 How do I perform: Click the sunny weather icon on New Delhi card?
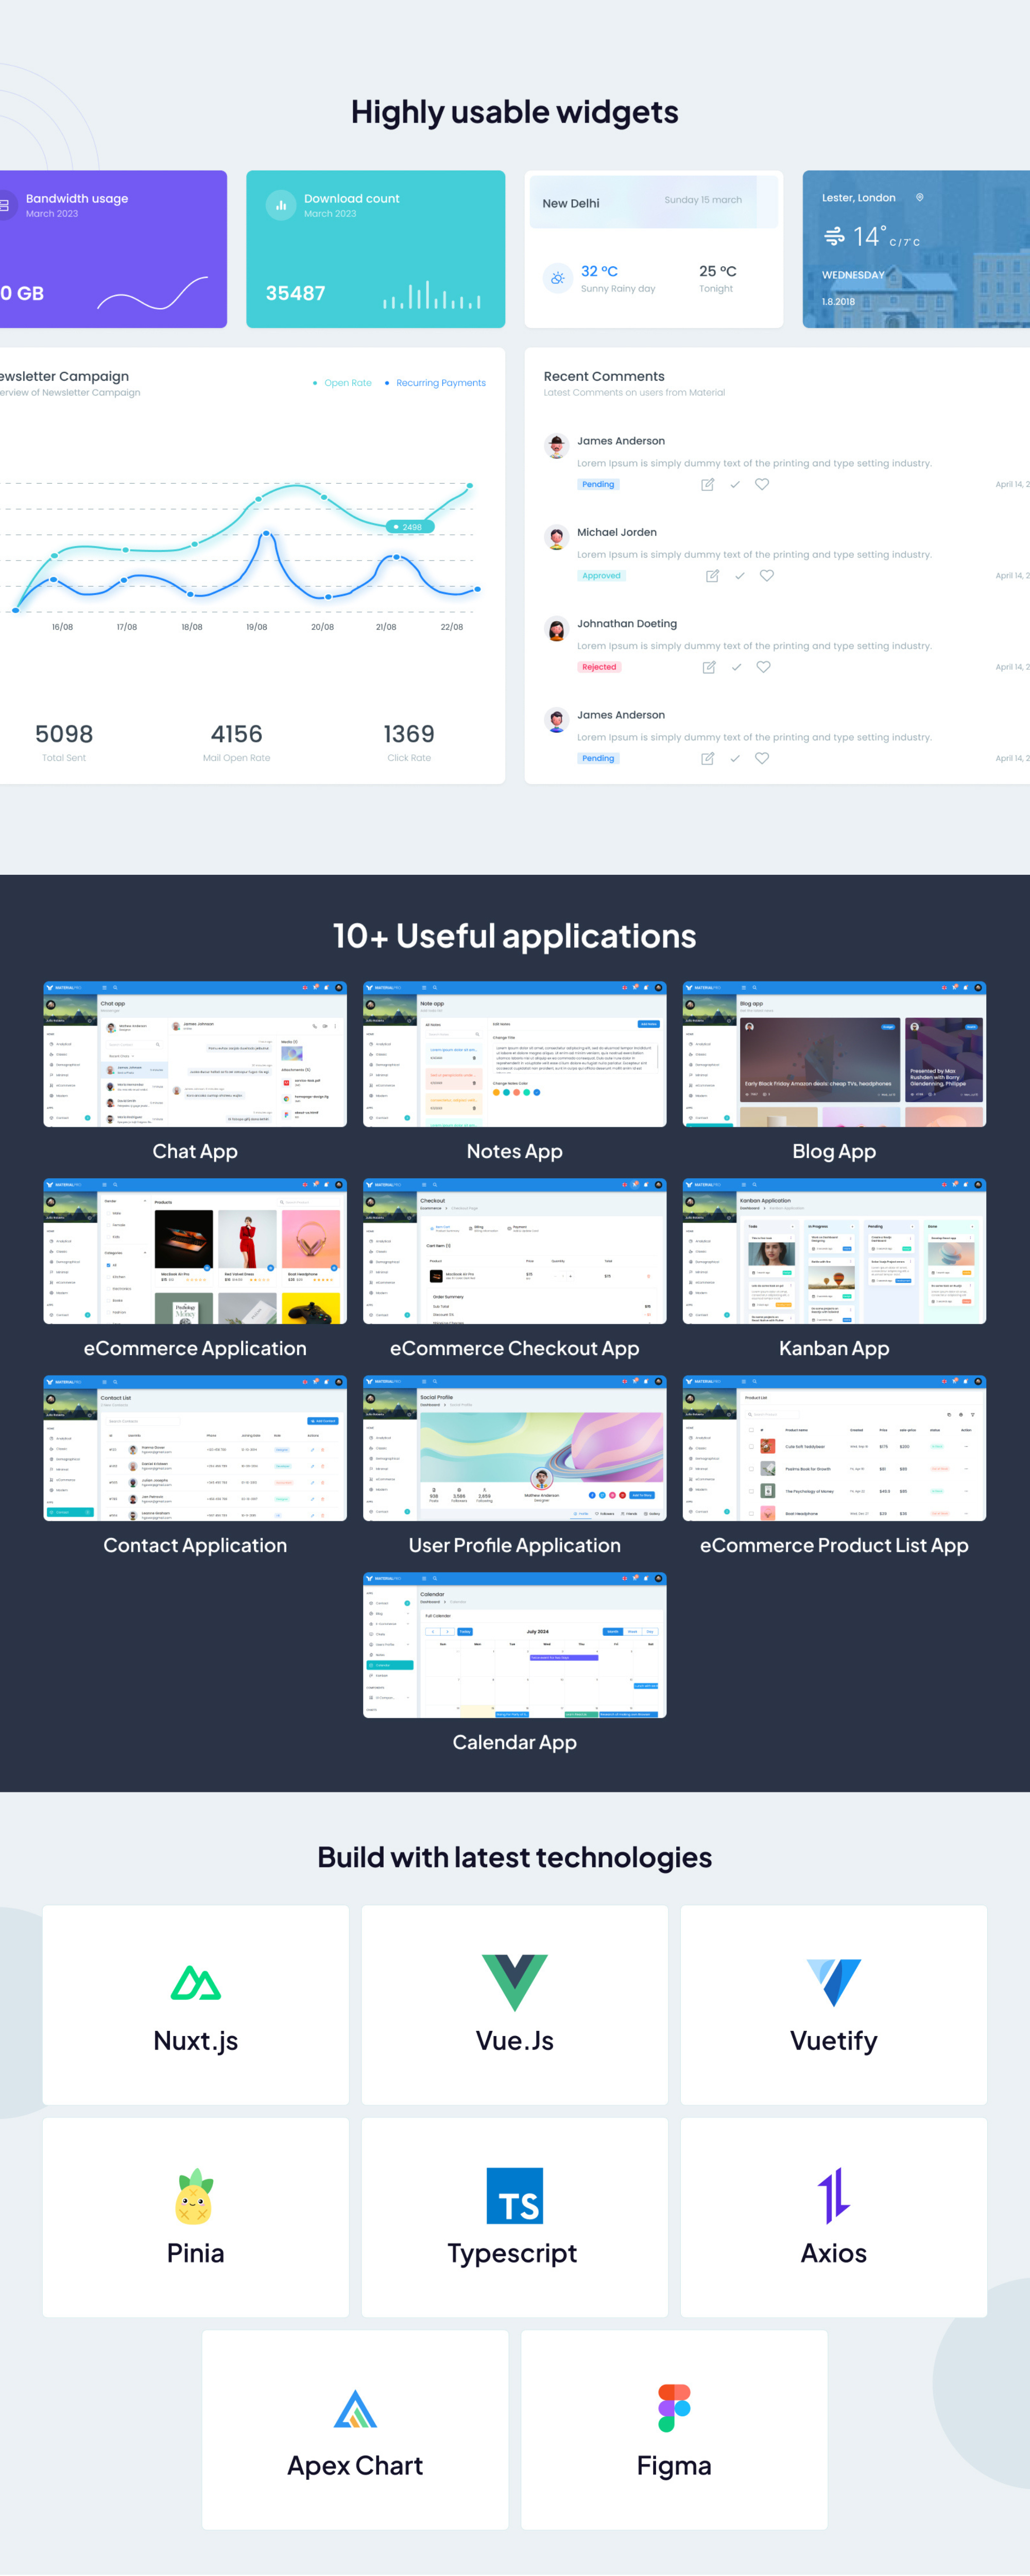558,278
